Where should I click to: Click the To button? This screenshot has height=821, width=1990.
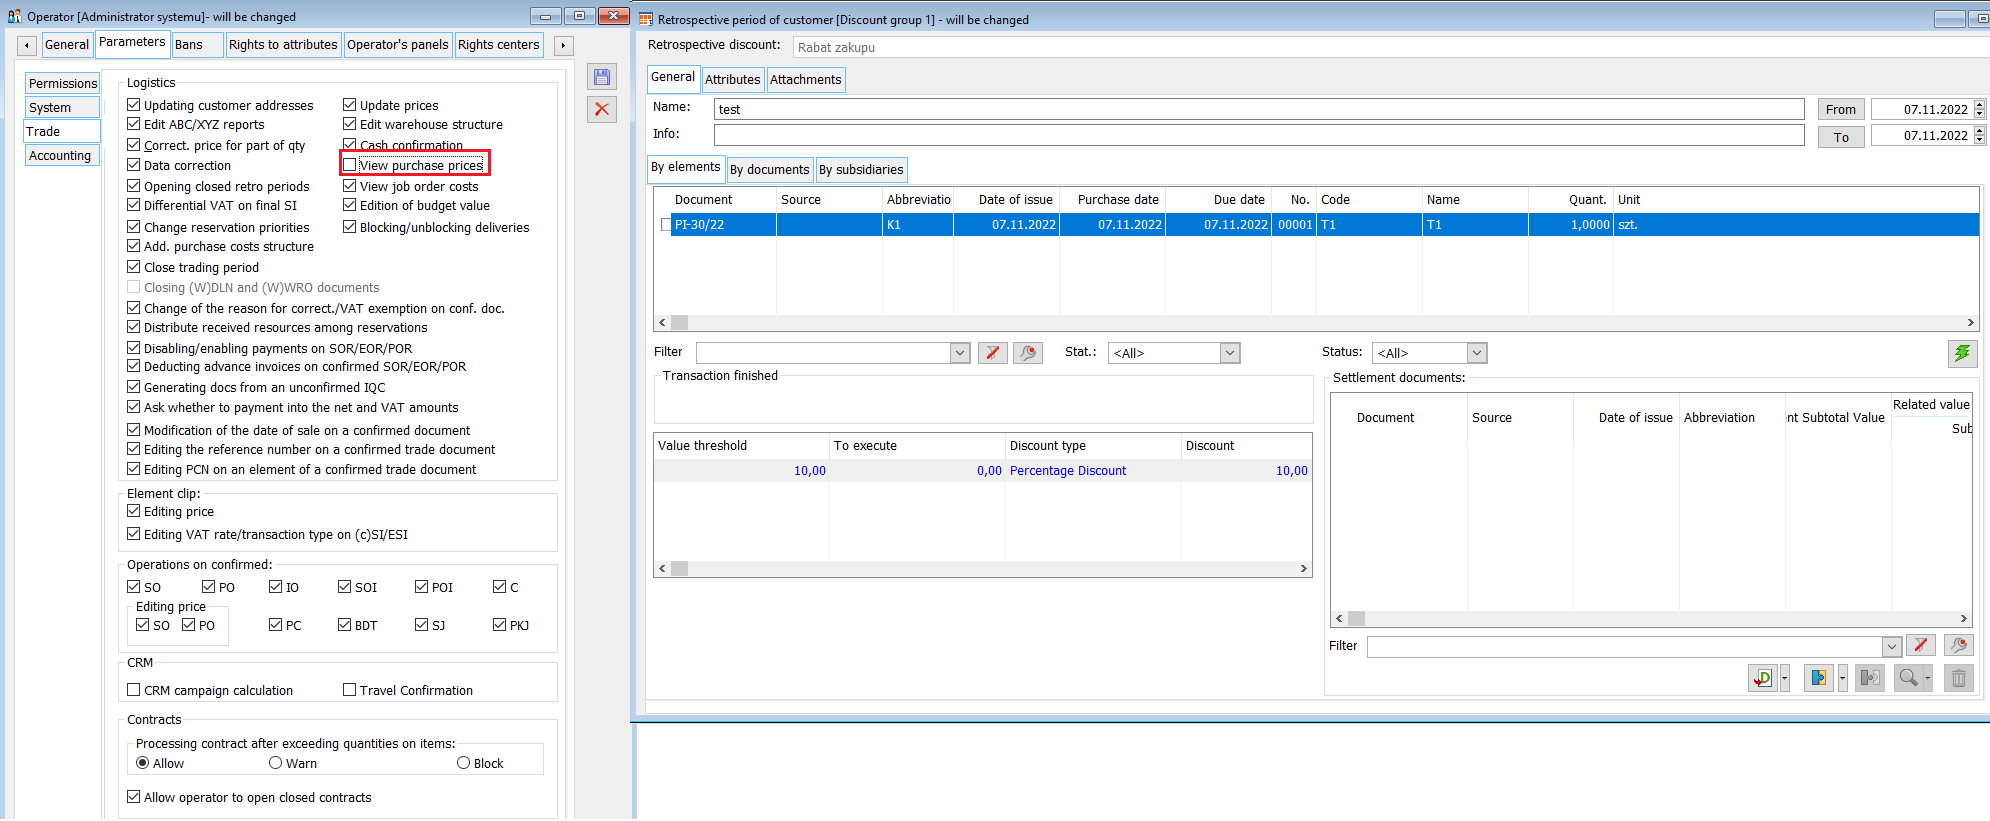click(1841, 137)
